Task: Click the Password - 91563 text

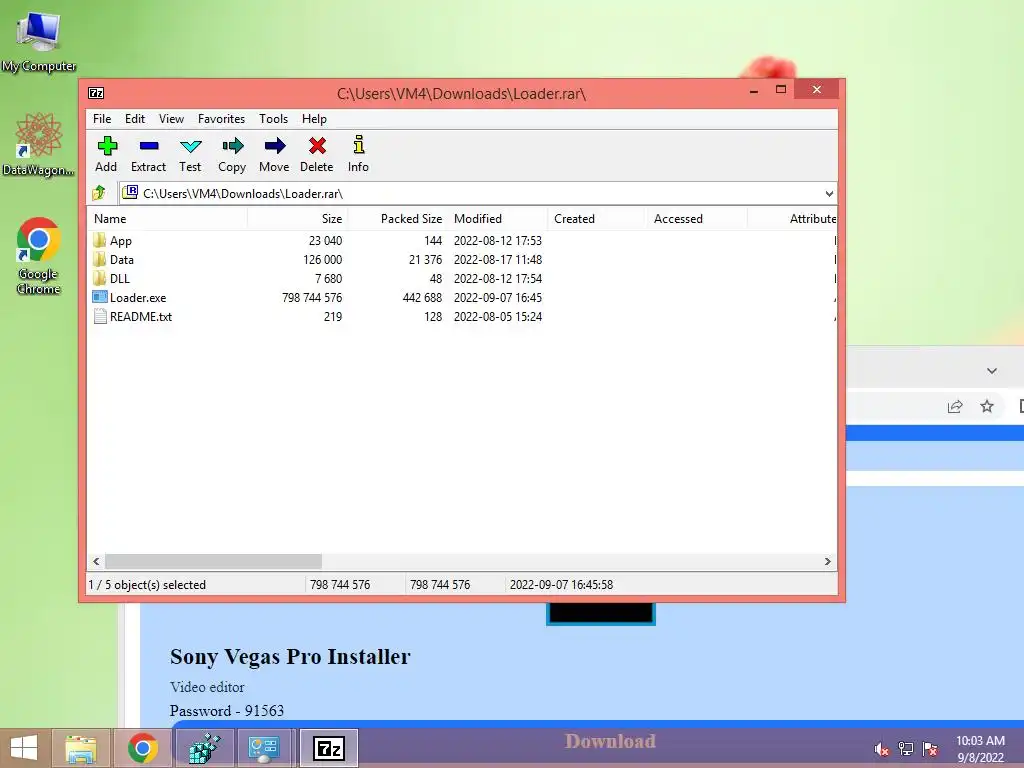Action: click(x=227, y=711)
